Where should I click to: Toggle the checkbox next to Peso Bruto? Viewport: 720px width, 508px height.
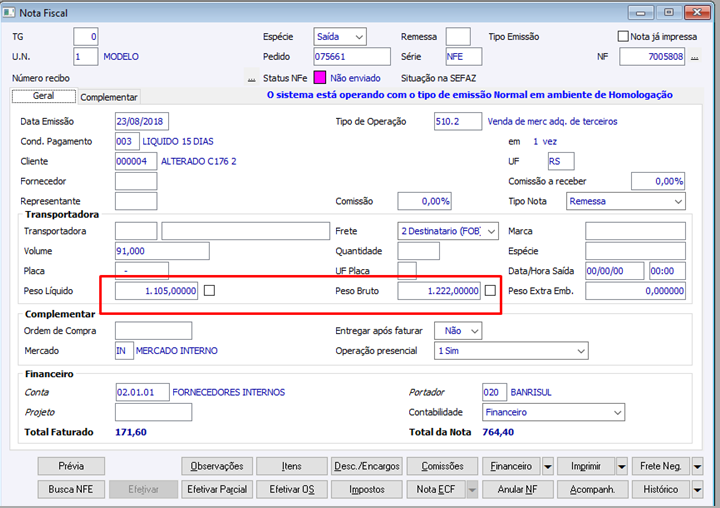tap(490, 290)
